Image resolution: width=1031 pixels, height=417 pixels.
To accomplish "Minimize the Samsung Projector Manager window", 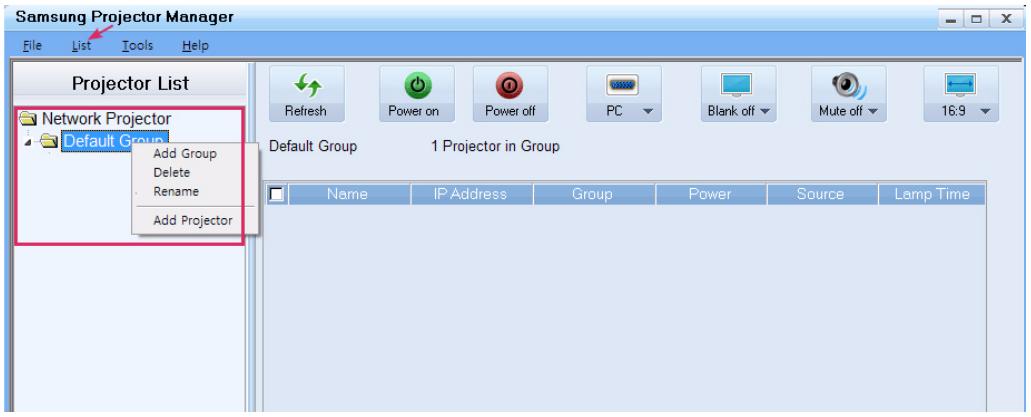I will click(x=951, y=19).
